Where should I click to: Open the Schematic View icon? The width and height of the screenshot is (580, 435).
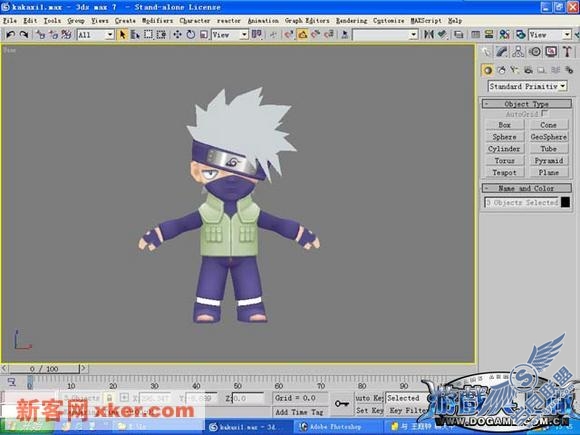coord(489,35)
